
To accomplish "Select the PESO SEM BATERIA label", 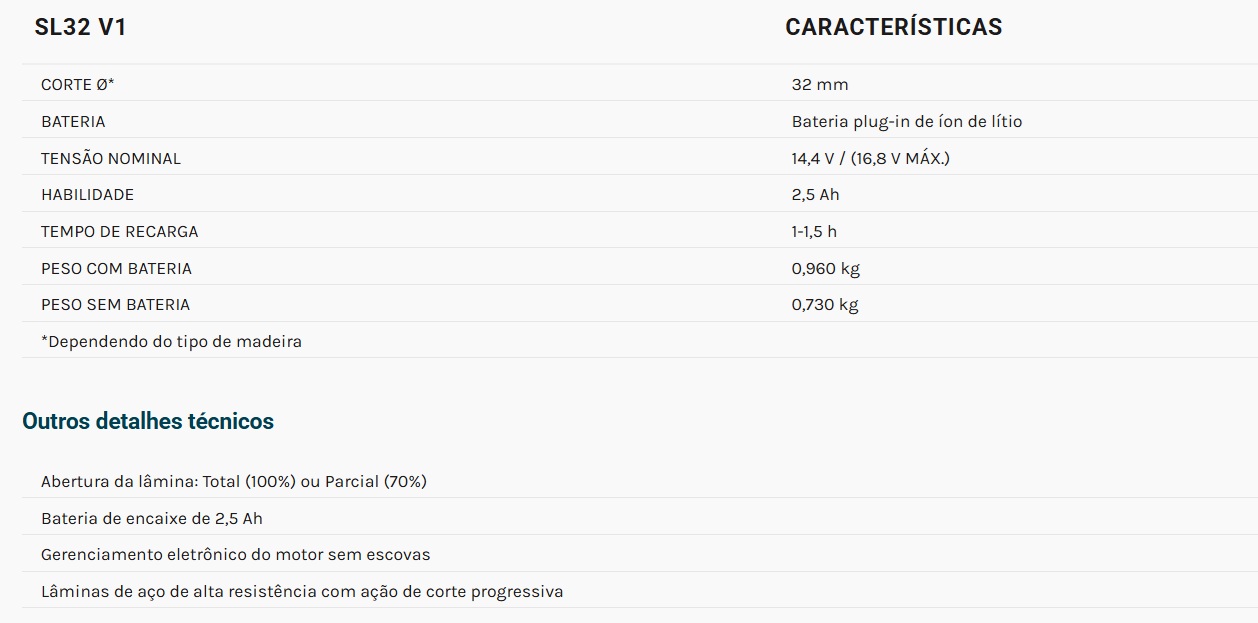I will [115, 305].
